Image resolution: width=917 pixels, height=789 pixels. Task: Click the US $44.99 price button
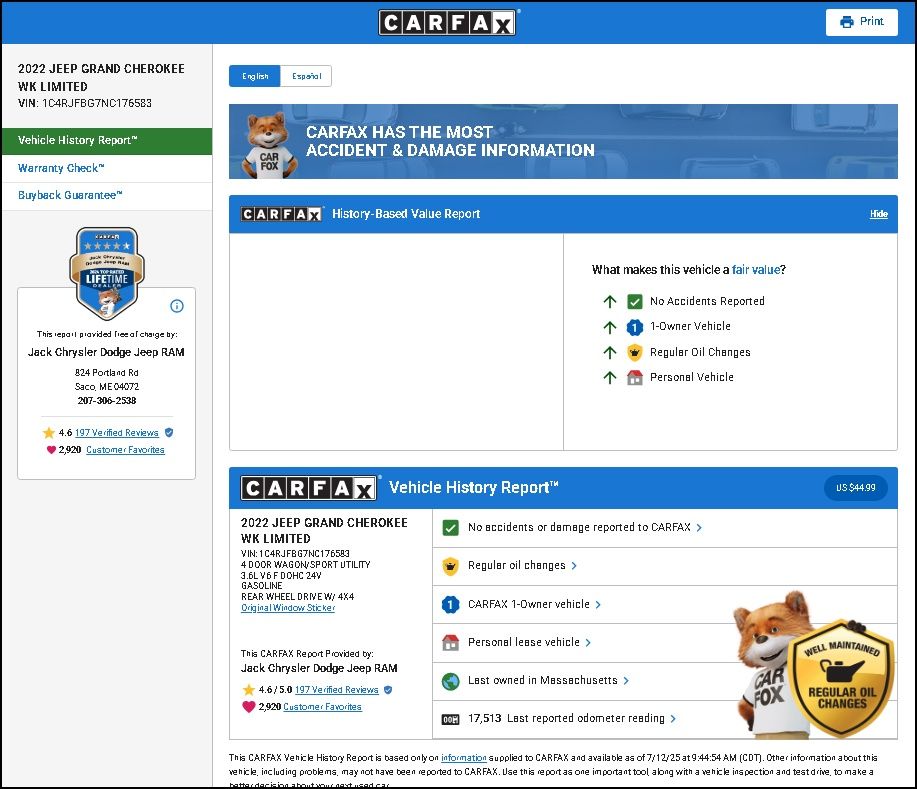856,488
